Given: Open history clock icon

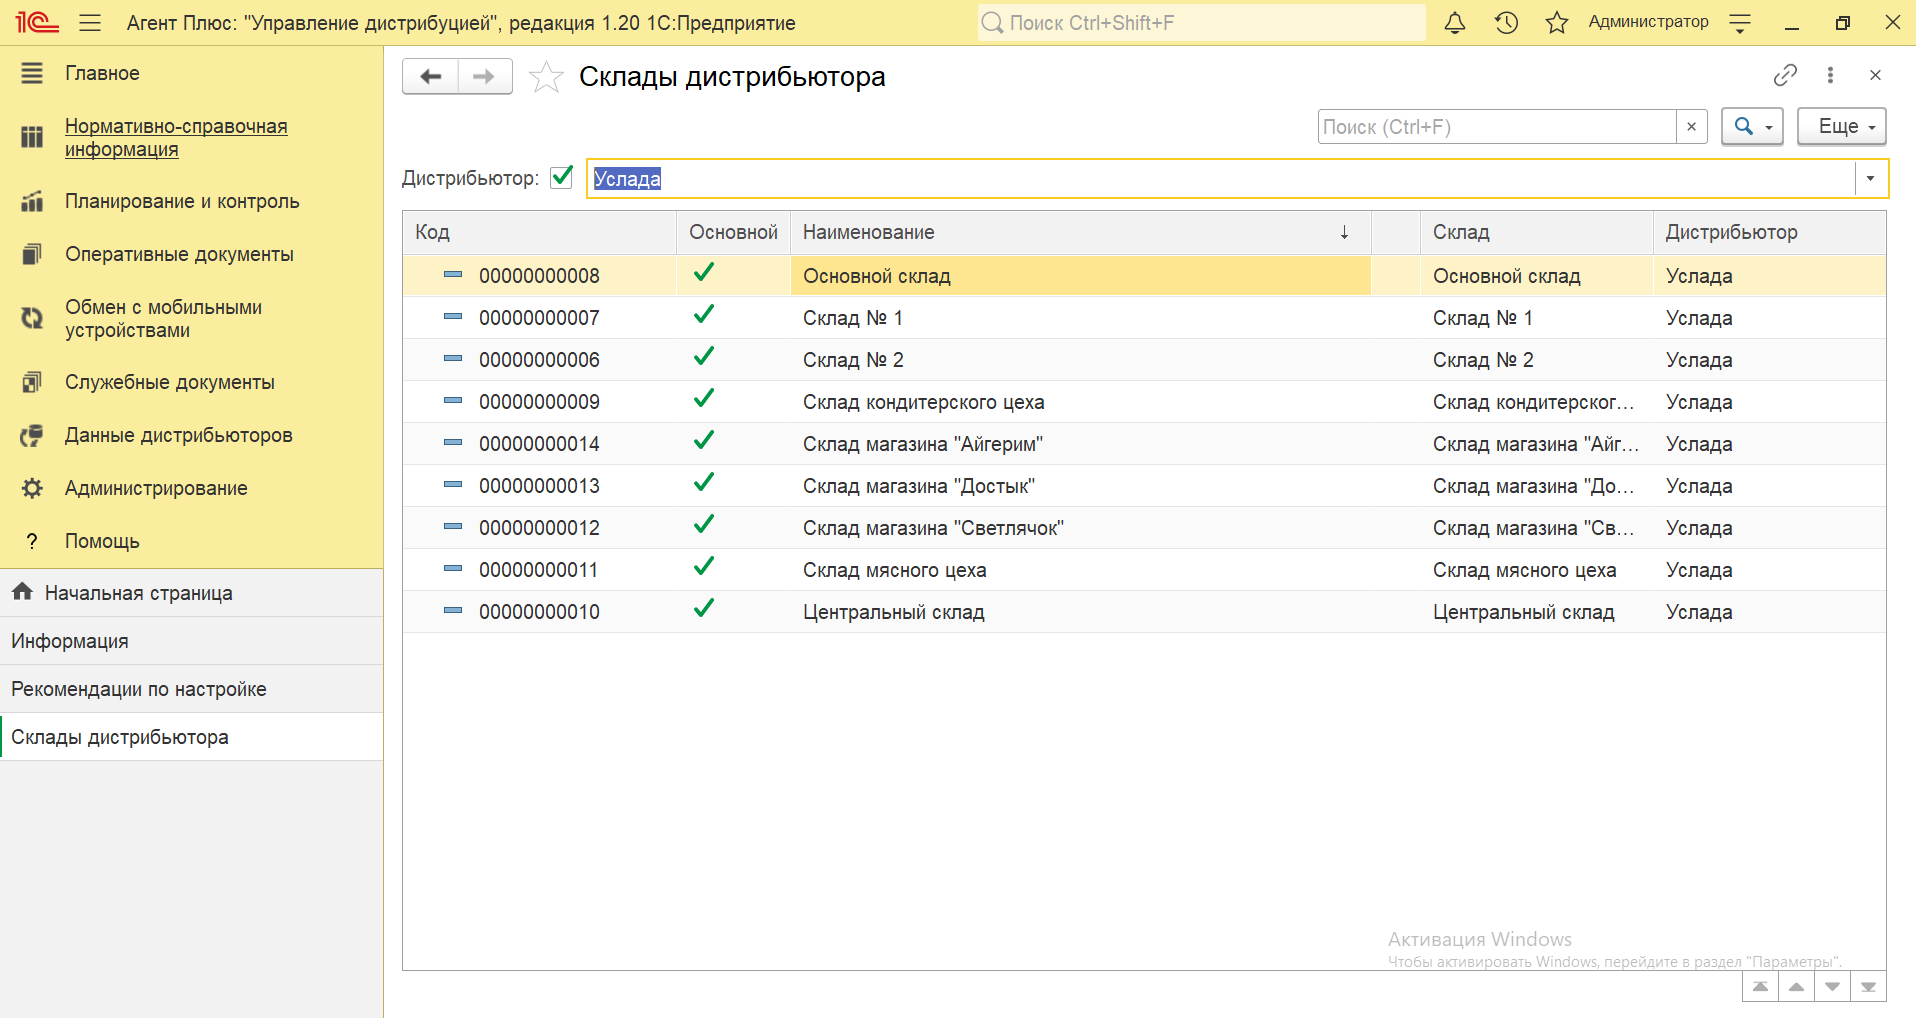Looking at the screenshot, I should (x=1506, y=22).
